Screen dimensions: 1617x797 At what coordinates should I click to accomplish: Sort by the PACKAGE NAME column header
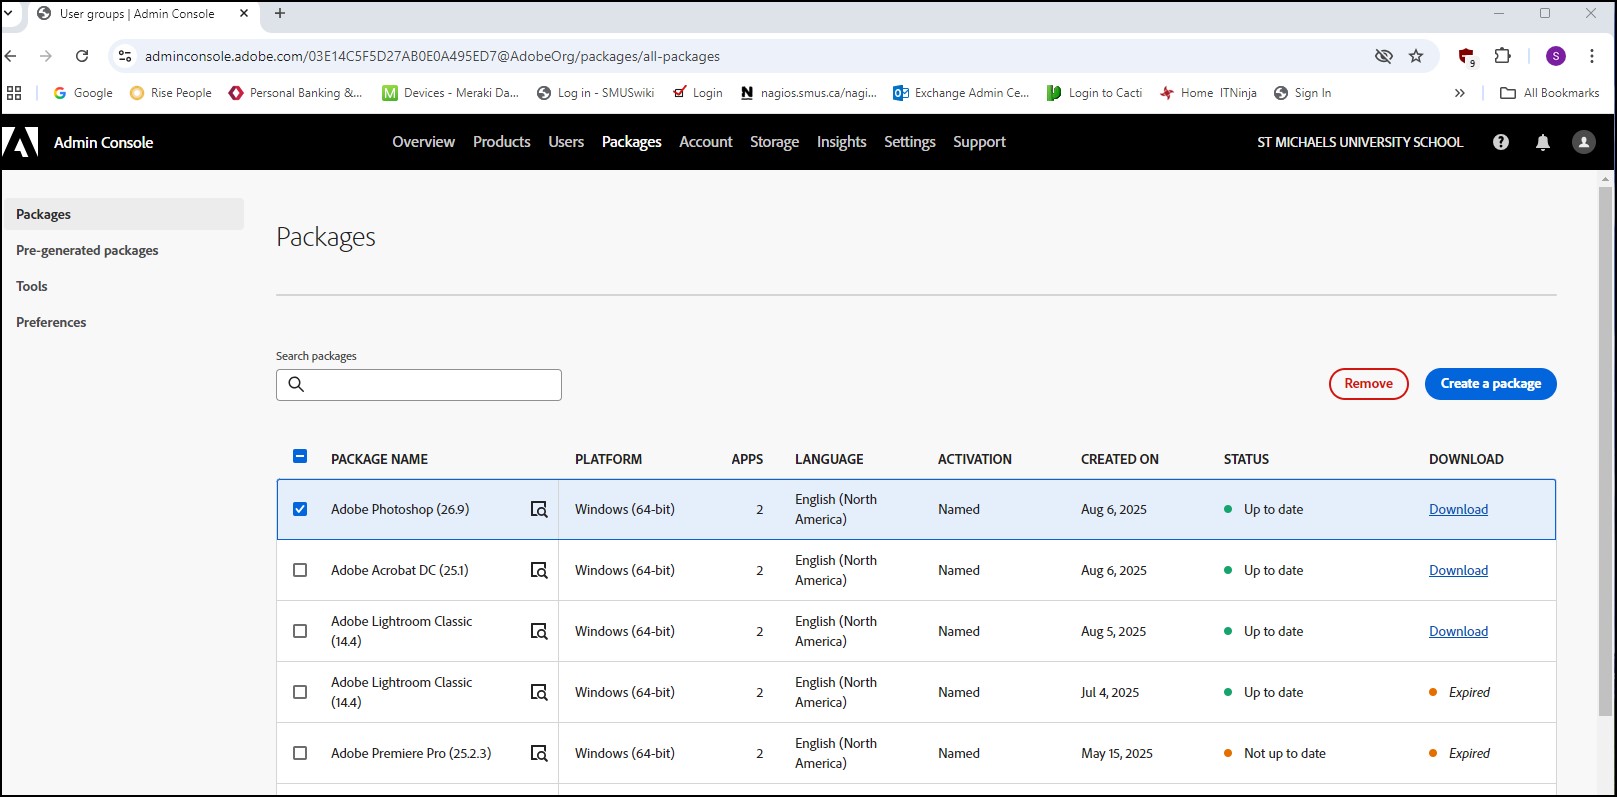tap(379, 459)
